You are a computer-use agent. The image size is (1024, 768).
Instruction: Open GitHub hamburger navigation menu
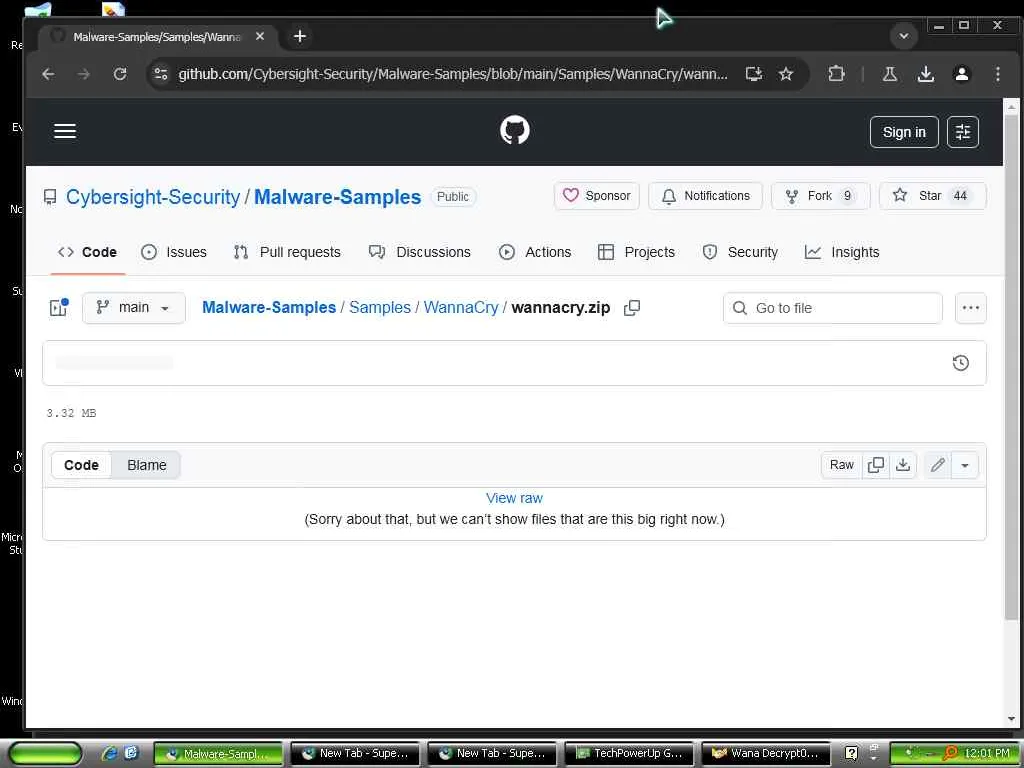click(x=65, y=131)
